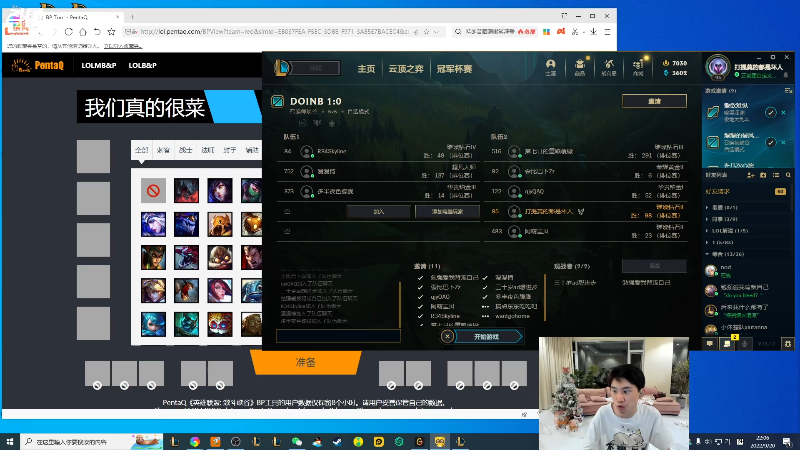Open the collection icon with notification dot
800x450 pixels.
(580, 67)
